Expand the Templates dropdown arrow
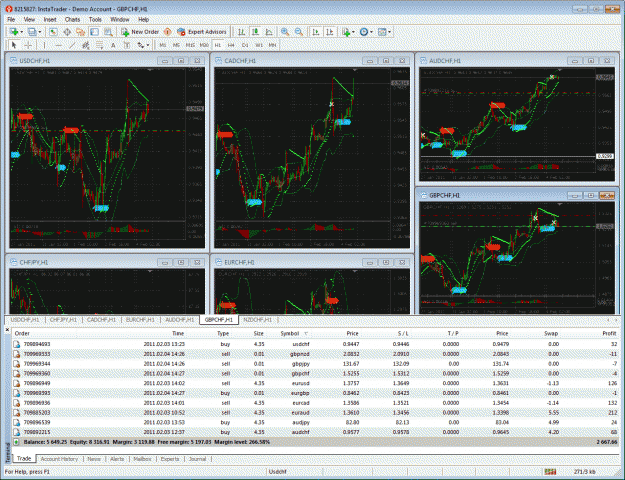This screenshot has height=480, width=625. (389, 32)
